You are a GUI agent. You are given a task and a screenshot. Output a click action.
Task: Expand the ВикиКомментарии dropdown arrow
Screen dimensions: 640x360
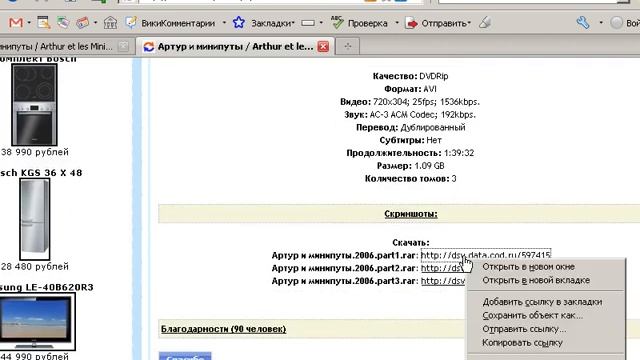[x=224, y=23]
